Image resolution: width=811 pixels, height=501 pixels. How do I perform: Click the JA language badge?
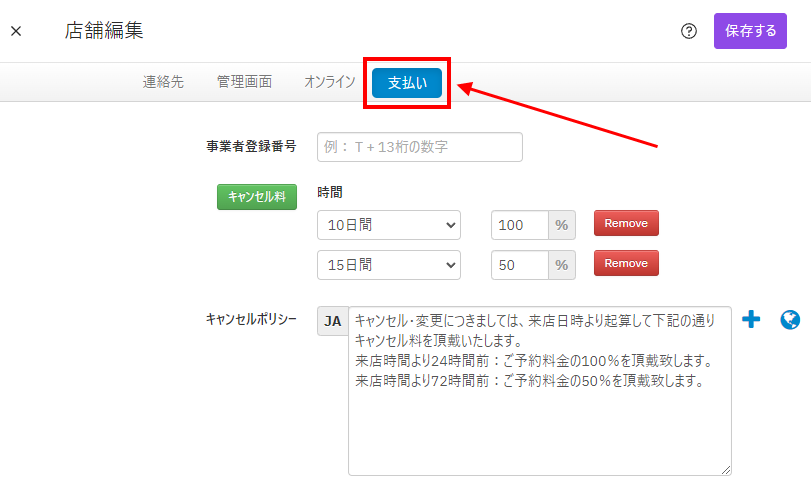(x=333, y=321)
